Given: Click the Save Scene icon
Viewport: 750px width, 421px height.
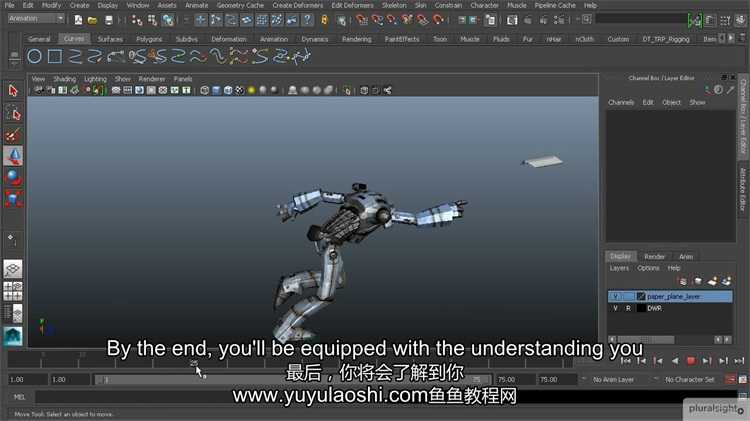Looking at the screenshot, I should pyautogui.click(x=109, y=20).
